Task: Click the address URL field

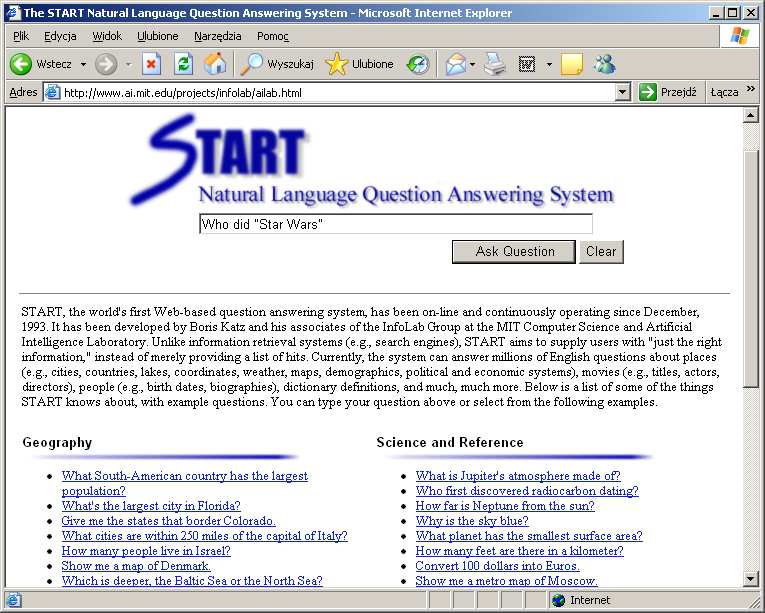Action: [x=338, y=92]
